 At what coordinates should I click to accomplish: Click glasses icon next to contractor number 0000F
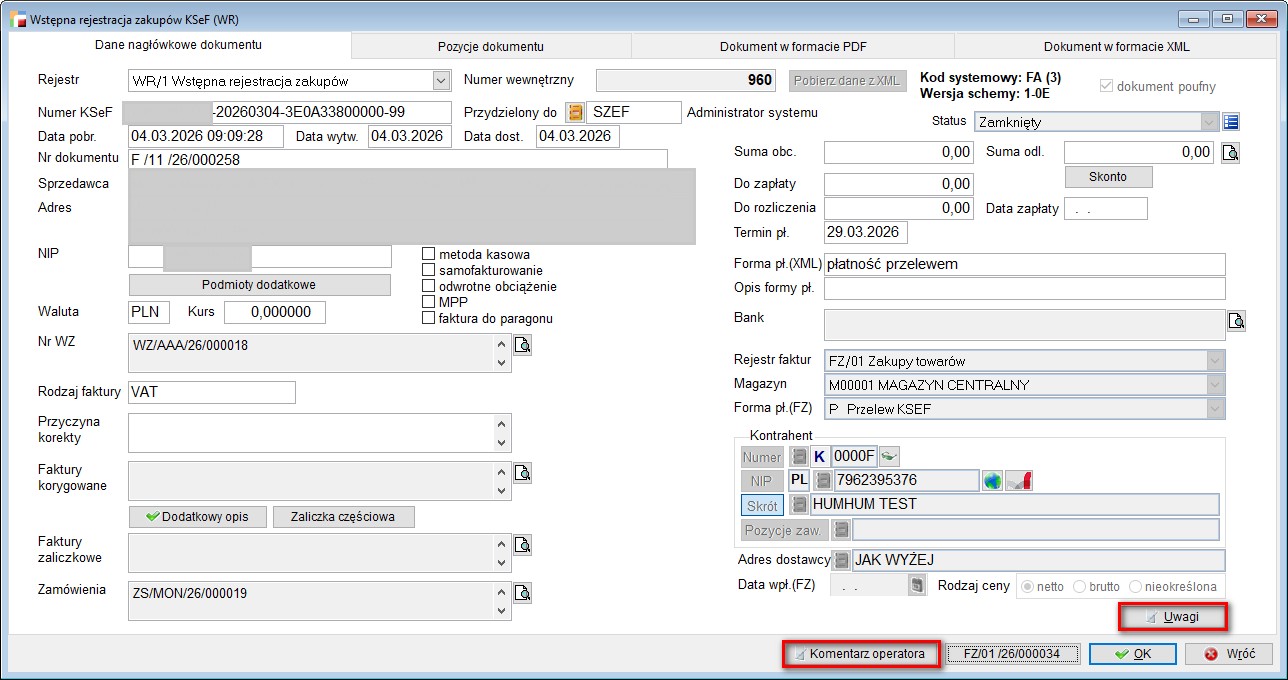889,457
